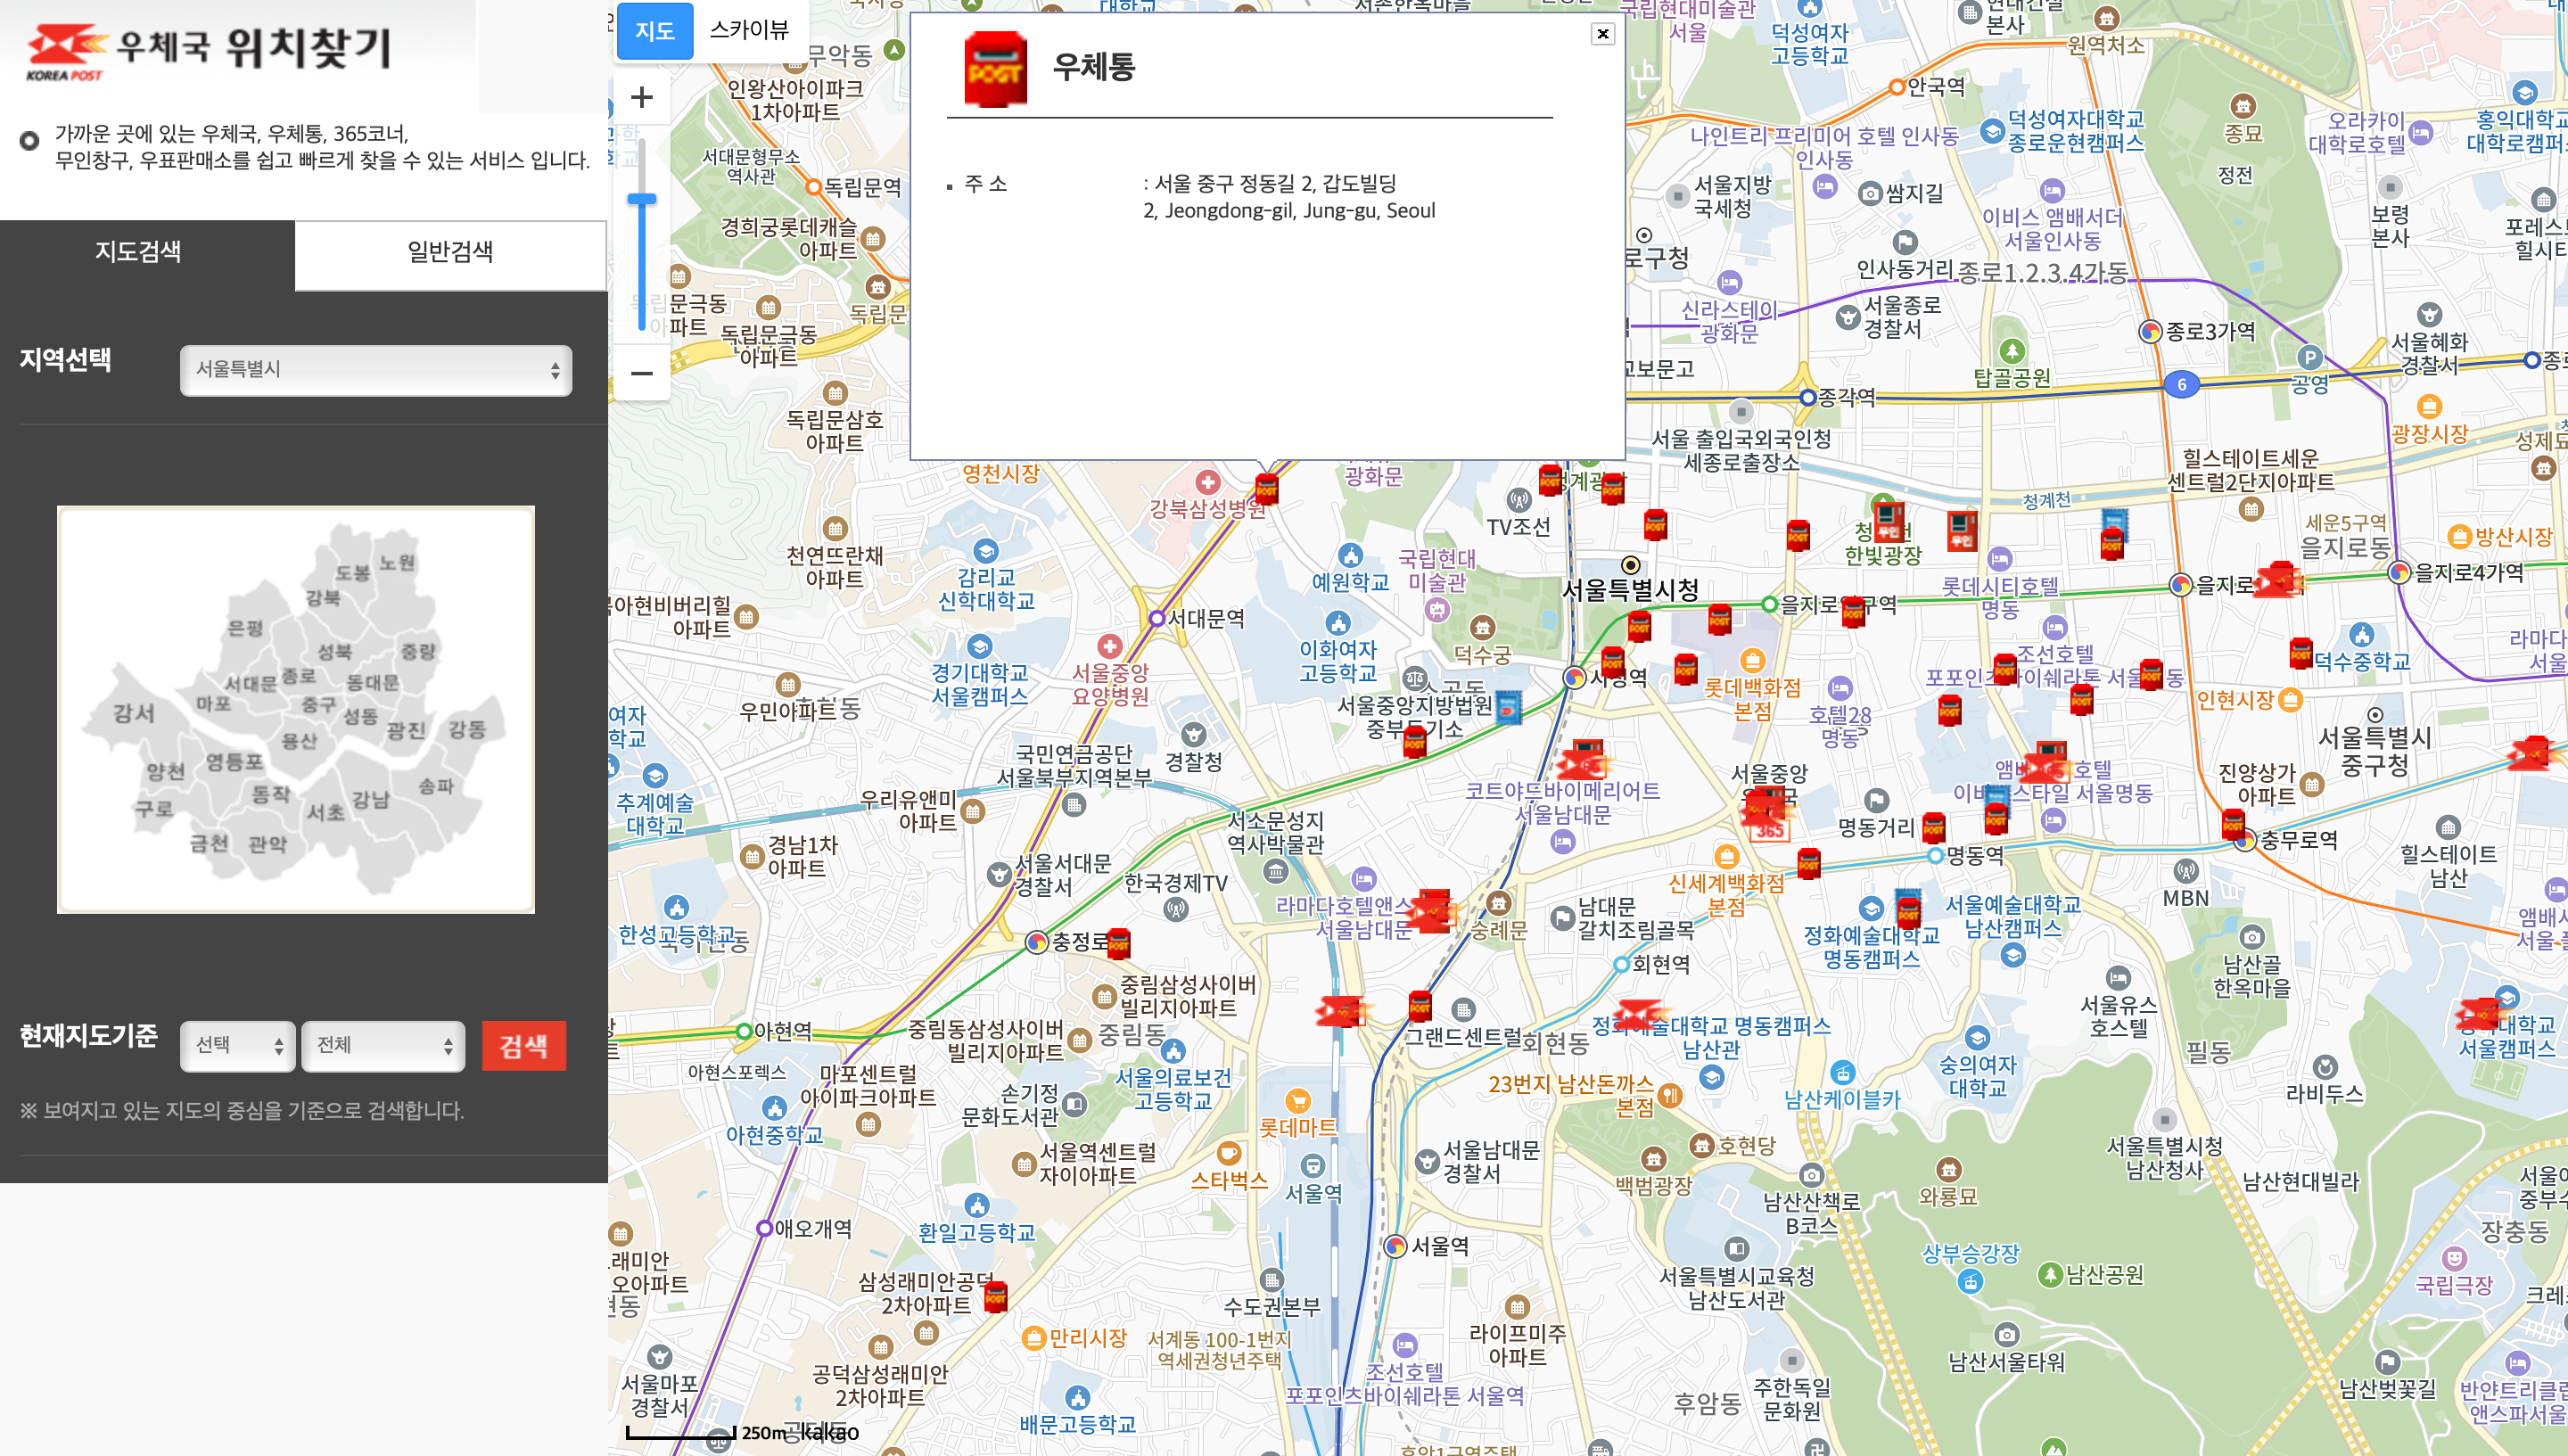The height and width of the screenshot is (1456, 2568).
Task: Select the 지도검색 tab
Action: (x=138, y=252)
